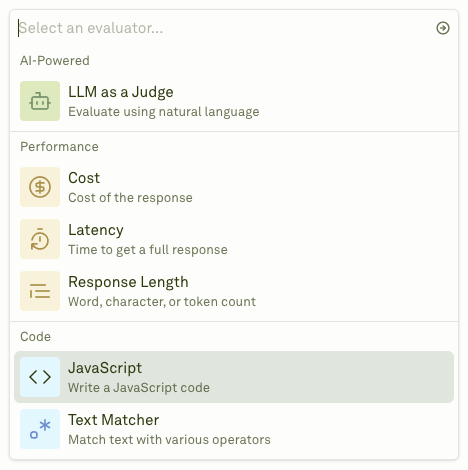Click 'Match text with various operators' text

[x=169, y=440]
